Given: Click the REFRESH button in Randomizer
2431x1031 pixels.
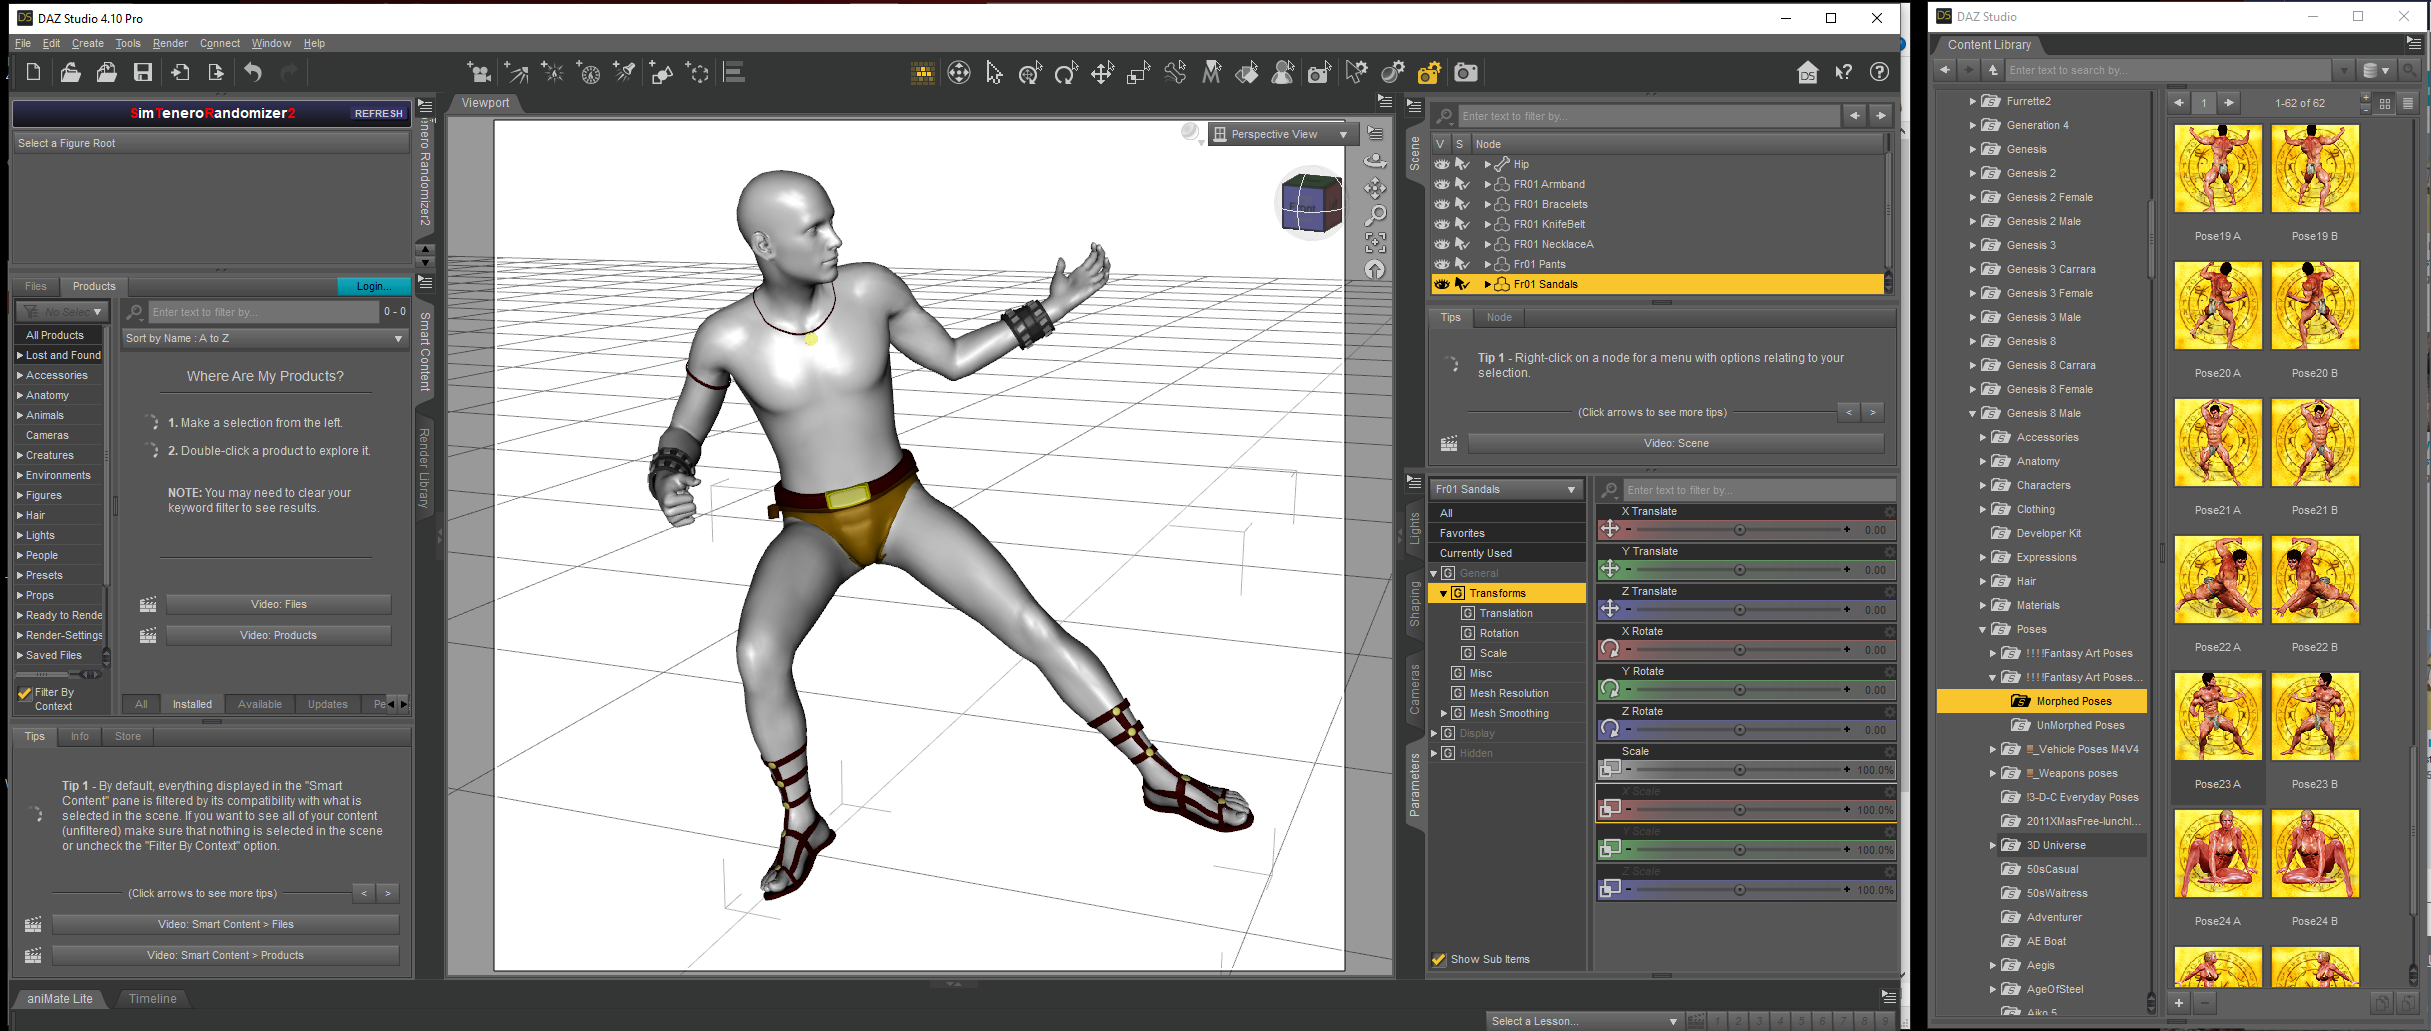Looking at the screenshot, I should 378,113.
